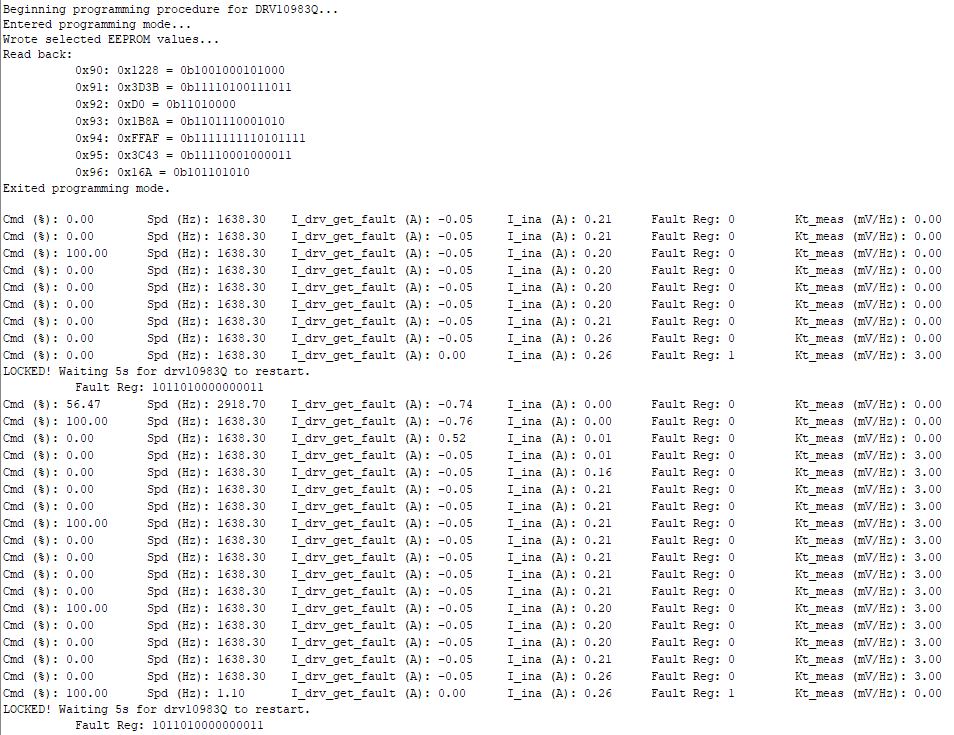Select hex value 0x1228
This screenshot has height=735, width=954.
click(x=138, y=71)
